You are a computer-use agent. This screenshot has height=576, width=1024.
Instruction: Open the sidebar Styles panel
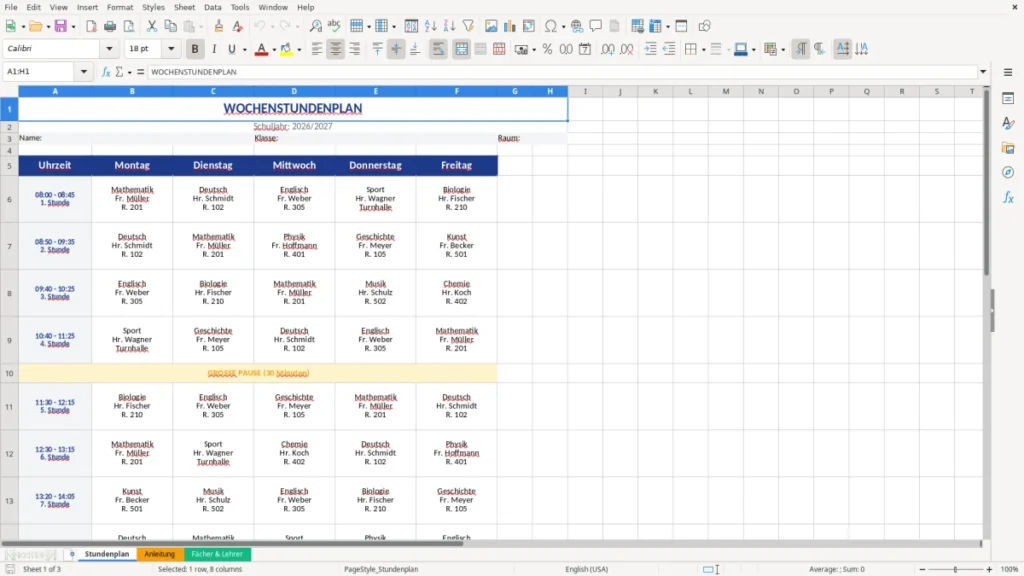(x=1008, y=123)
